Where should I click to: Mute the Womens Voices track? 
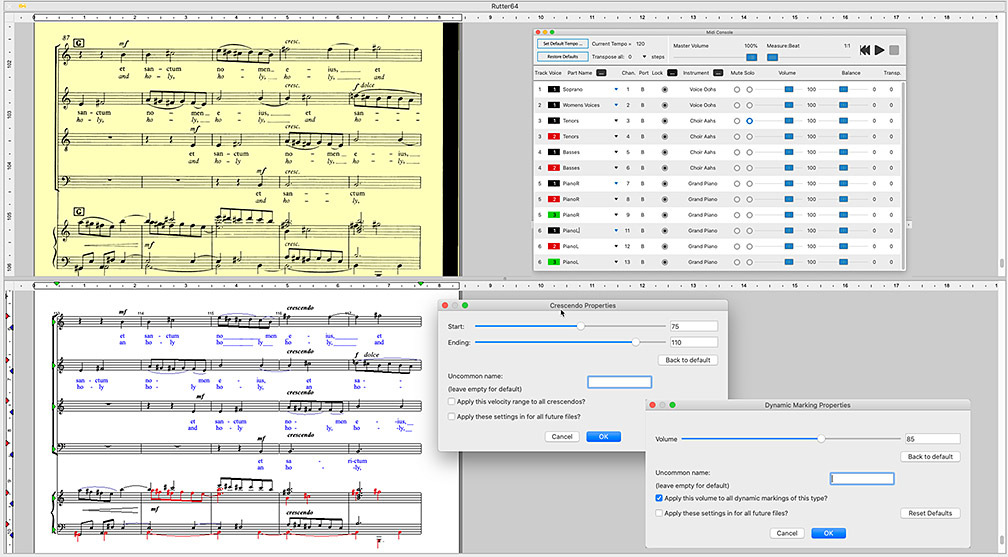coord(737,105)
